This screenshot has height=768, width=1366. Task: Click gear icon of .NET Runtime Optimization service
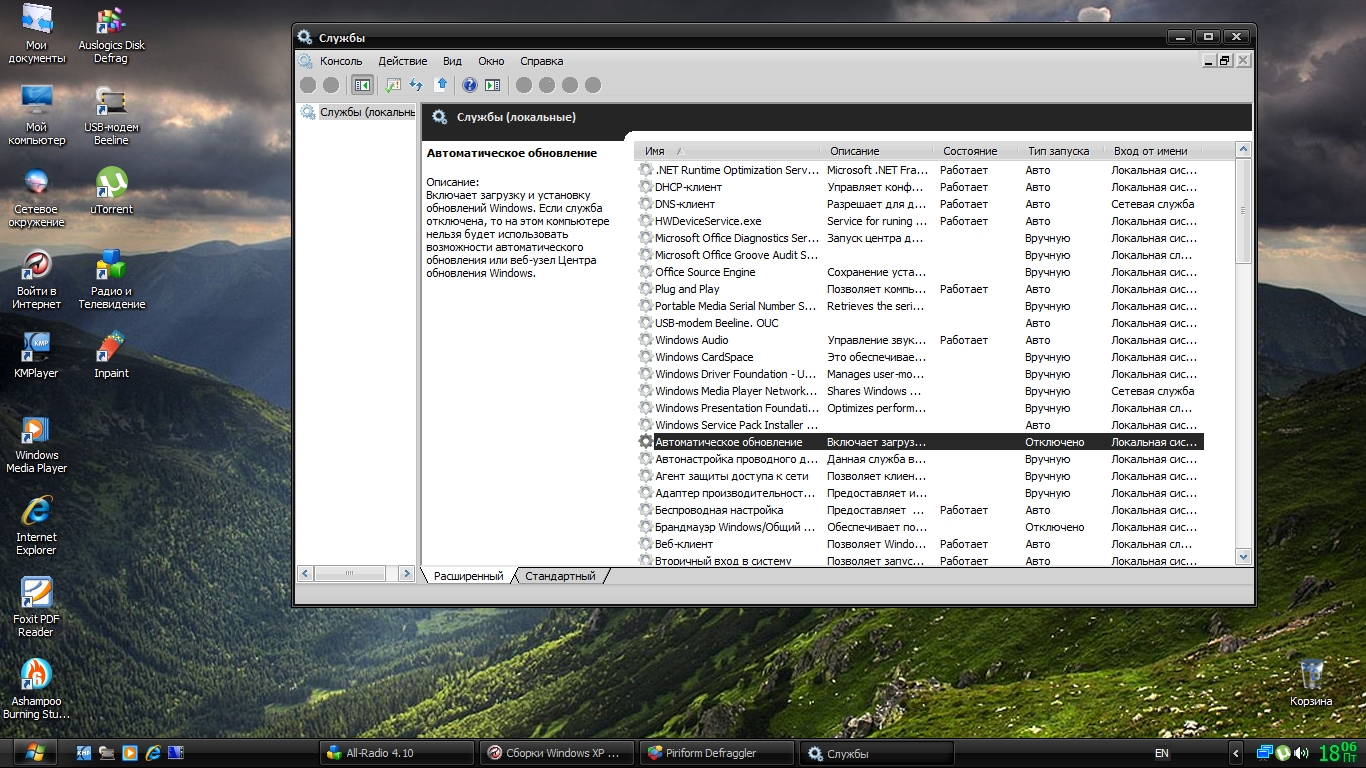point(645,170)
